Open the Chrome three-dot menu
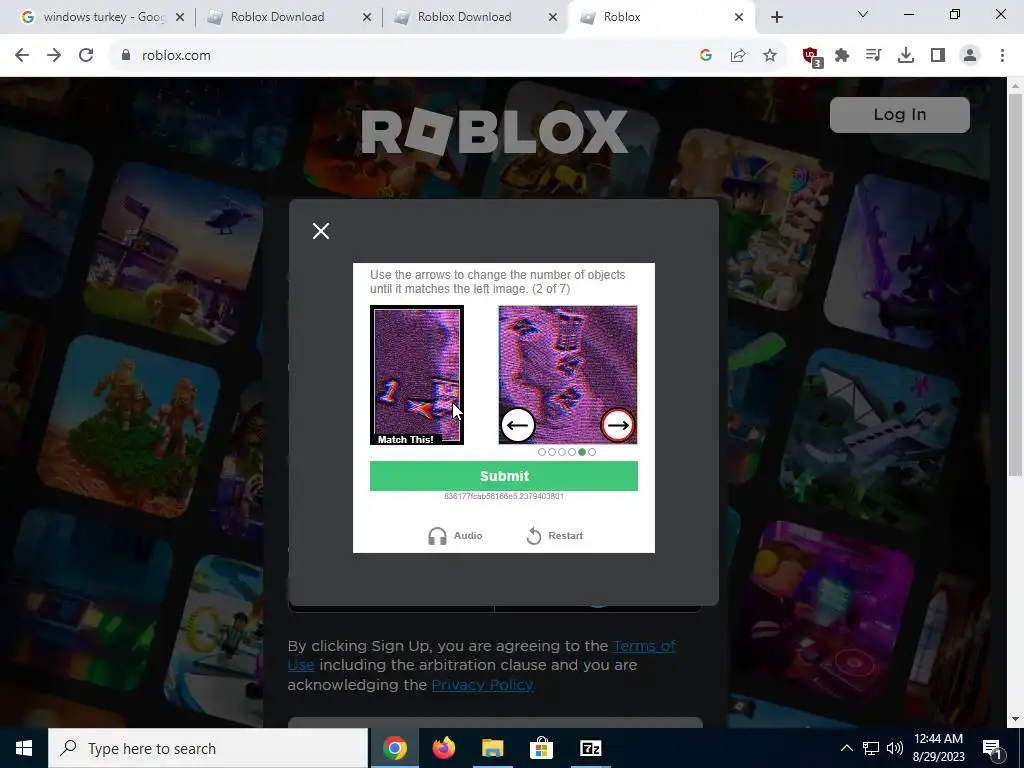This screenshot has height=768, width=1024. (x=1002, y=56)
